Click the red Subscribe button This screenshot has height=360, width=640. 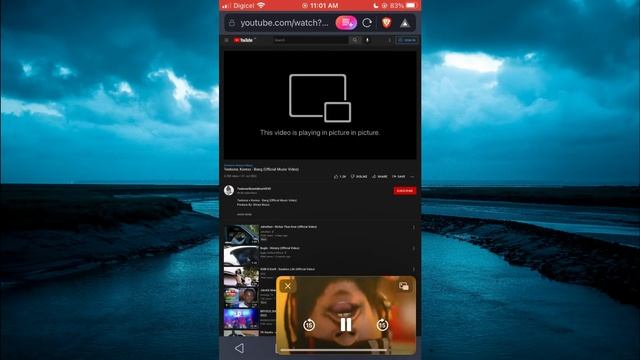404,191
